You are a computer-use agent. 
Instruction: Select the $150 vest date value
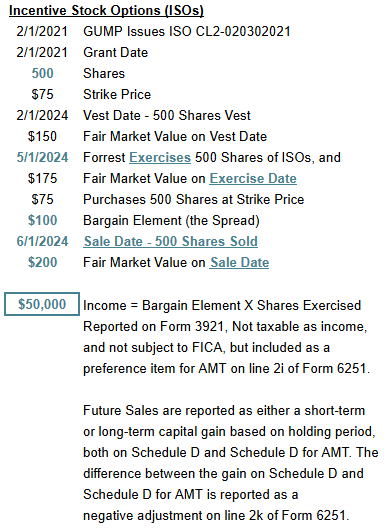42,136
